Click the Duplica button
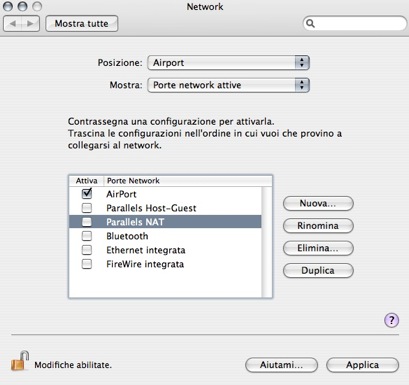409x385 pixels. point(318,270)
